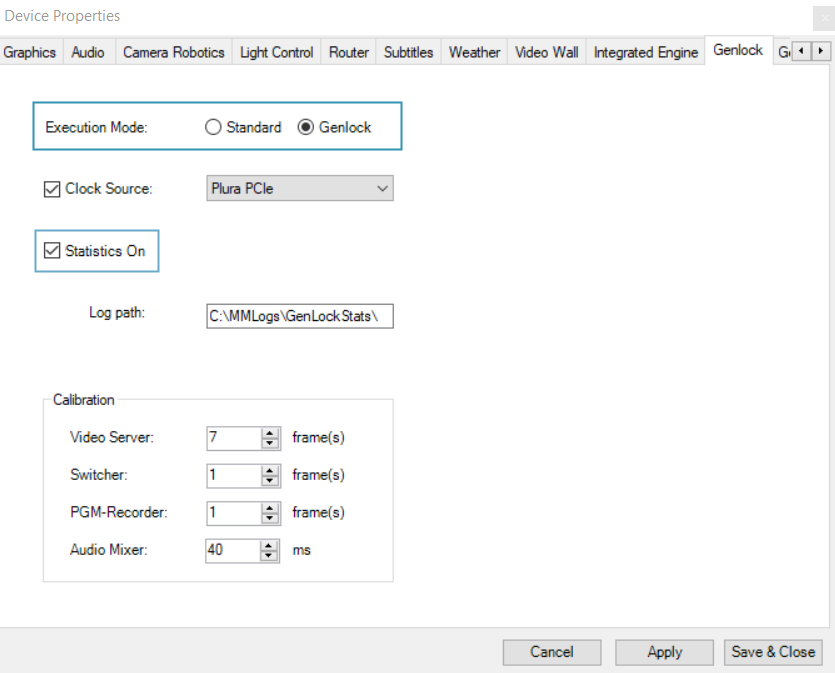Open the Plura PCIe clock source dropdown

tap(299, 188)
